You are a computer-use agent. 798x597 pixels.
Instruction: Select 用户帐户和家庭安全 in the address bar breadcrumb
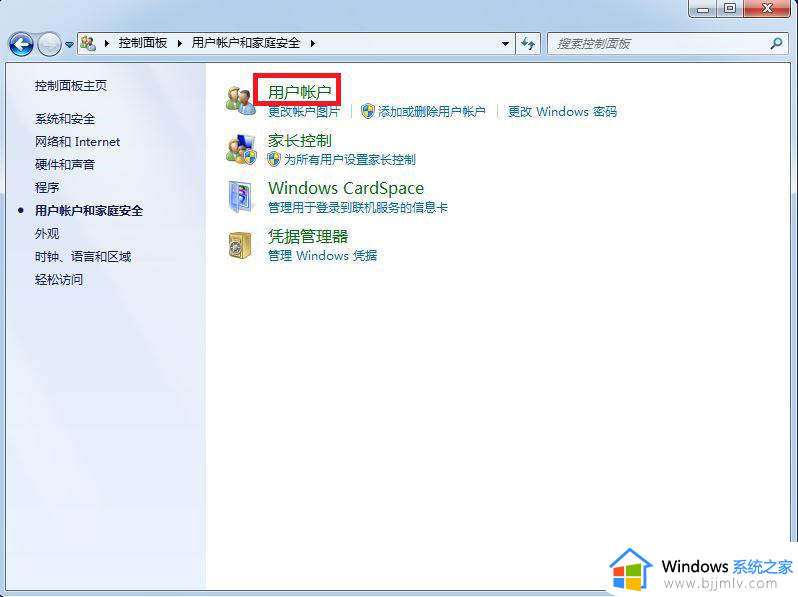tap(245, 43)
